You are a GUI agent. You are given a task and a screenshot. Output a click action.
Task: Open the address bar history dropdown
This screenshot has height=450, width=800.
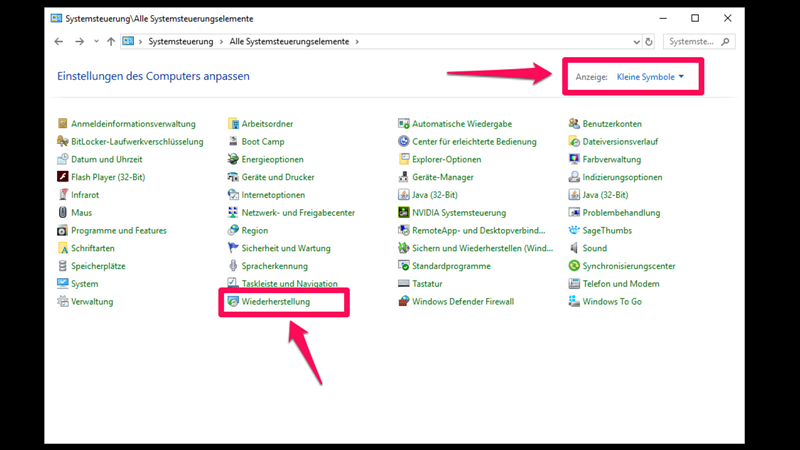pos(637,42)
